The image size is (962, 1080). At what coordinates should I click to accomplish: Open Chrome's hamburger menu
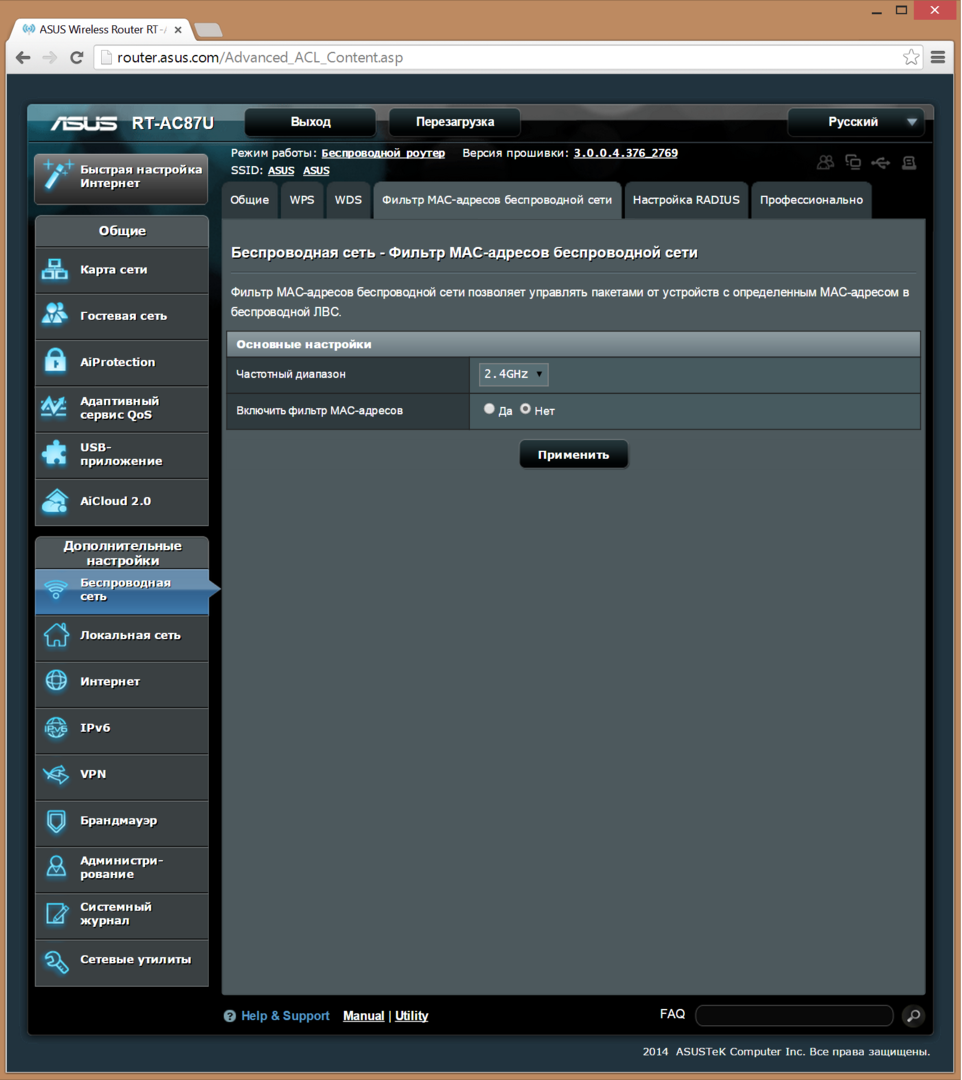(x=938, y=57)
